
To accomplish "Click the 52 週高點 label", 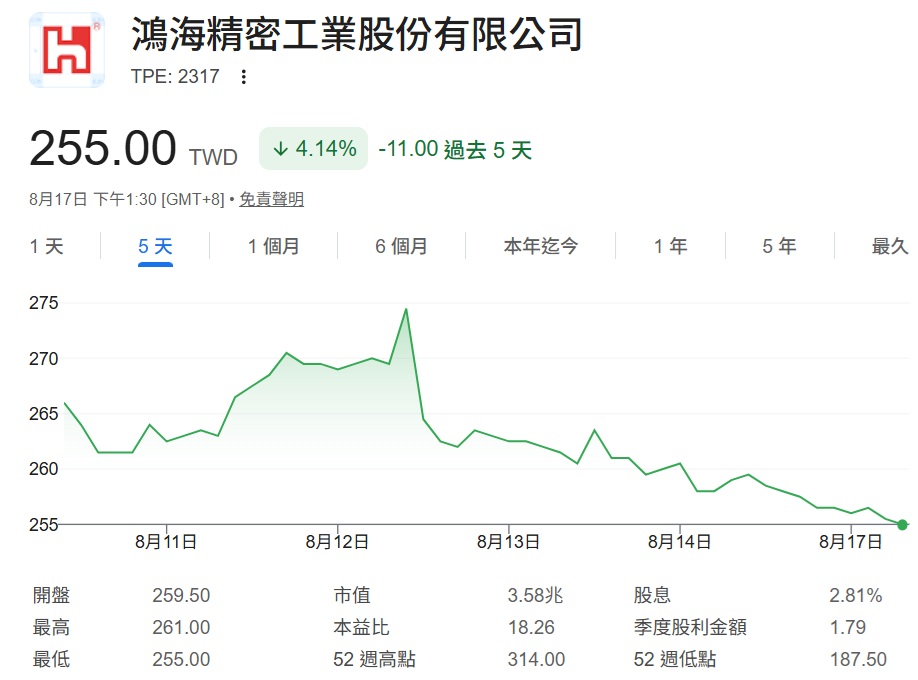I will (x=375, y=660).
